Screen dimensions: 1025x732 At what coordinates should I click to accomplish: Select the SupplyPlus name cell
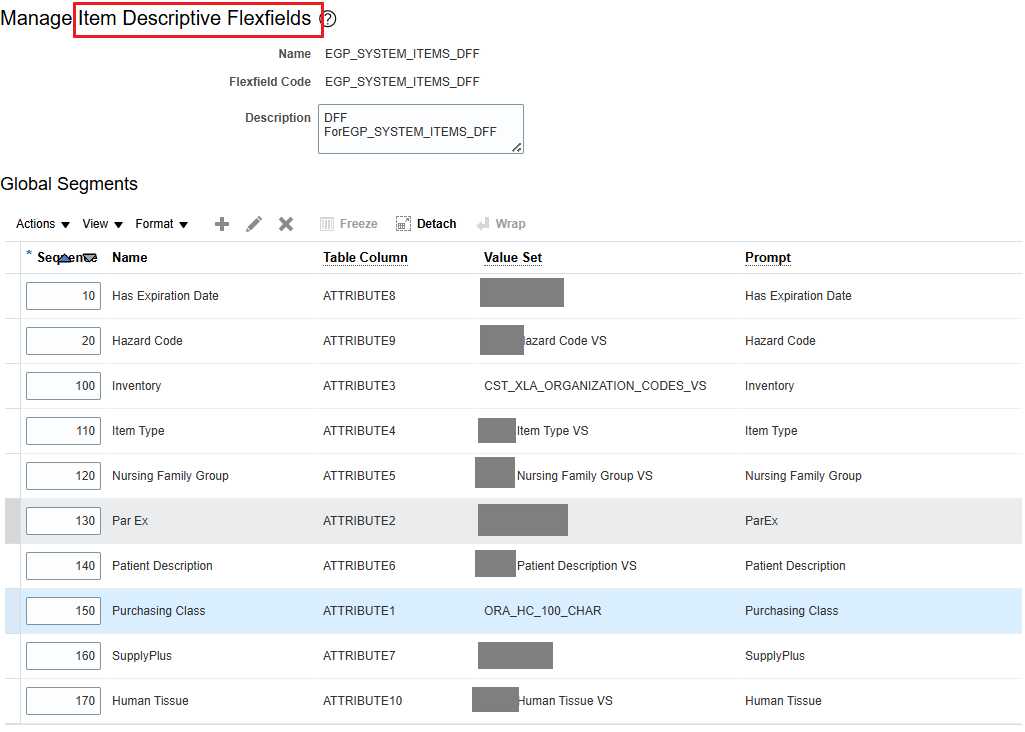tap(142, 656)
